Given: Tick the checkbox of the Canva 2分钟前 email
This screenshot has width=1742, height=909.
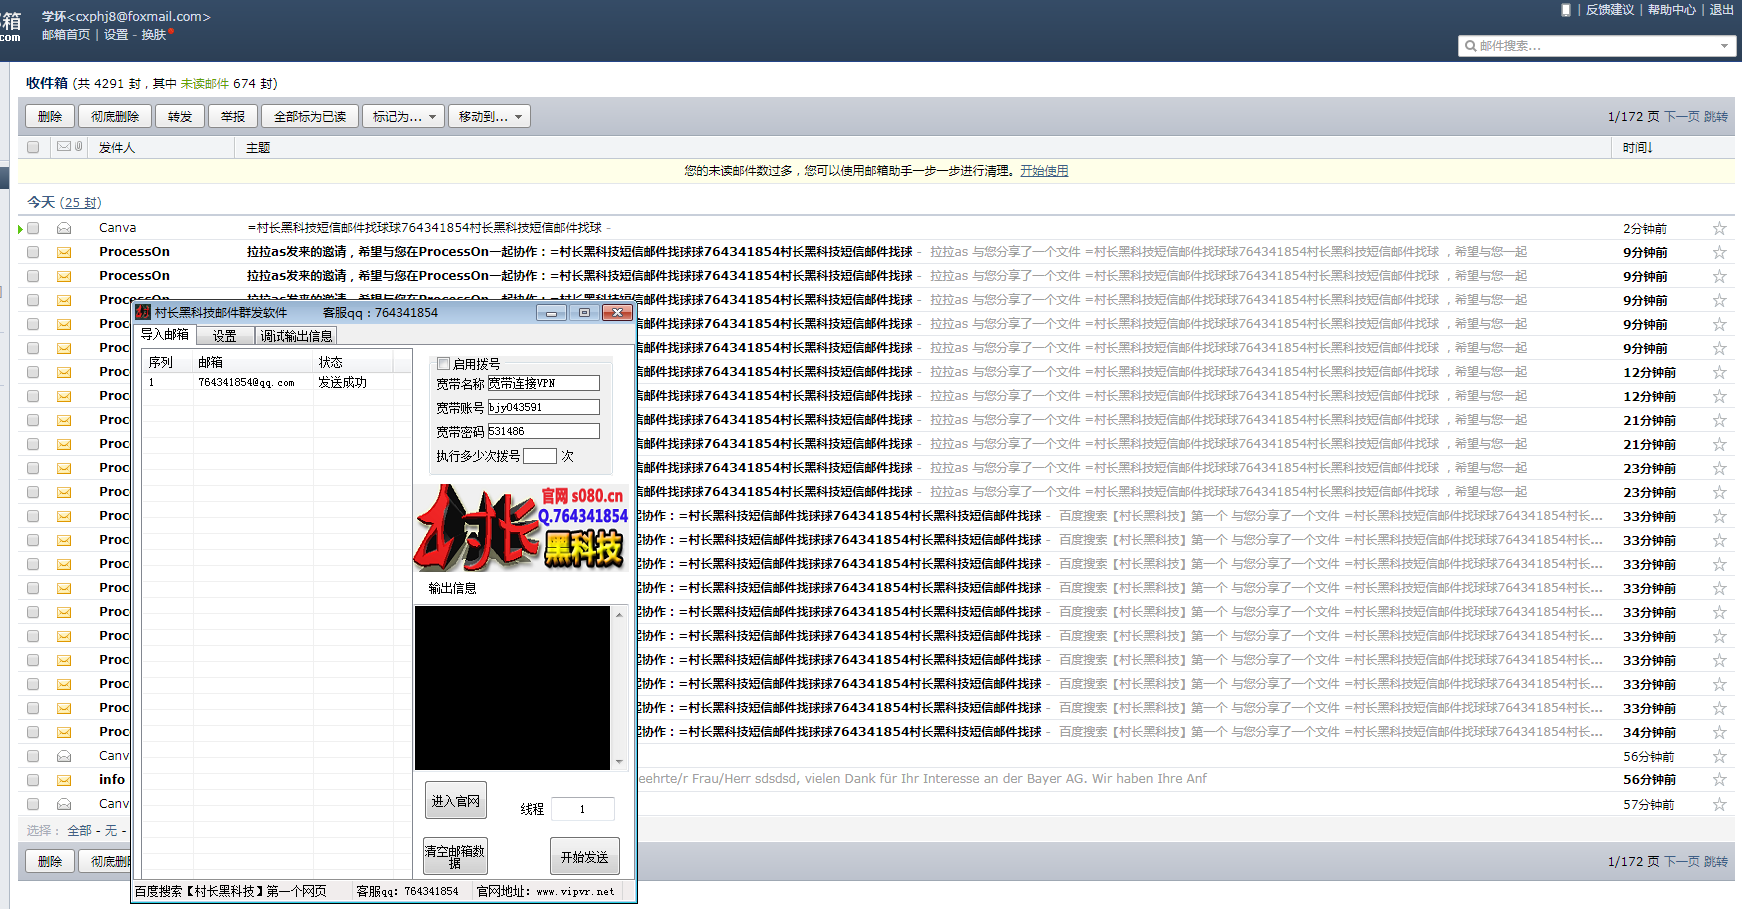Looking at the screenshot, I should click(33, 228).
